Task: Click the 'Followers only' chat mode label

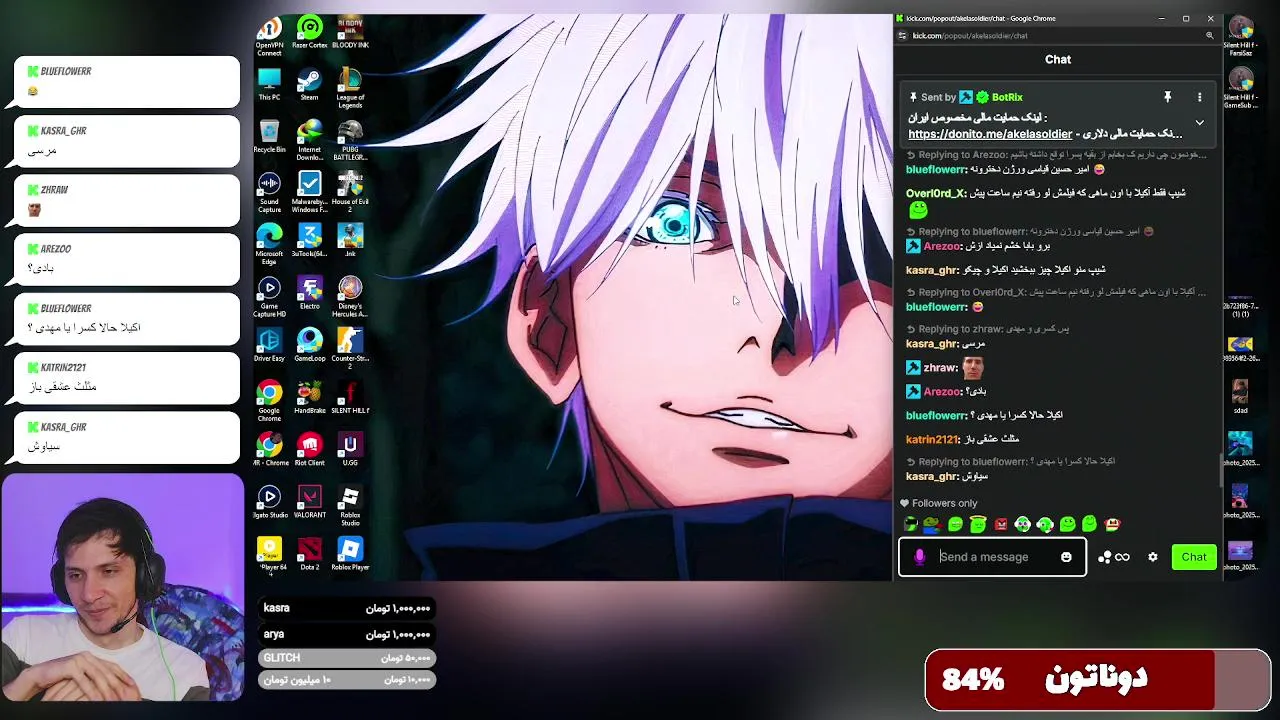Action: (x=944, y=503)
